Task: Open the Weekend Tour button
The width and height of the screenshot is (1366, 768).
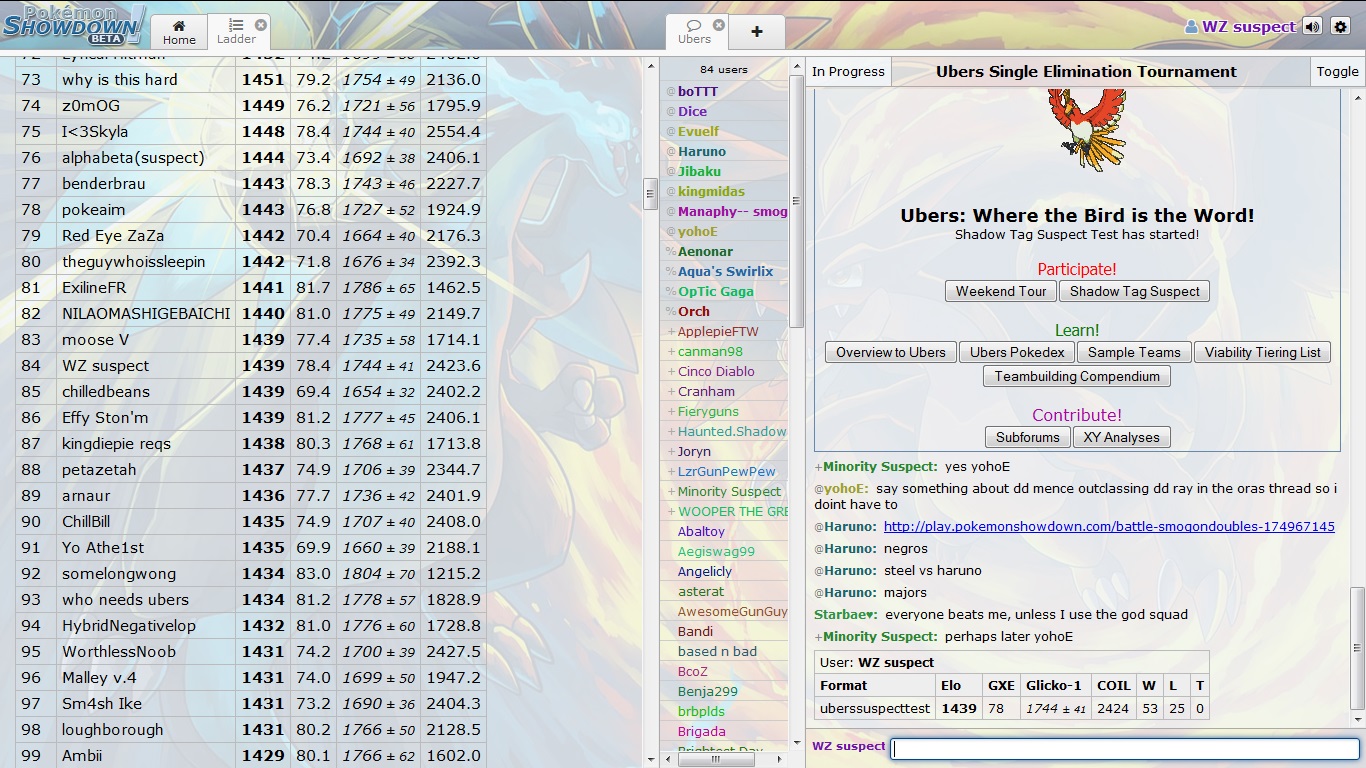Action: click(x=1001, y=291)
